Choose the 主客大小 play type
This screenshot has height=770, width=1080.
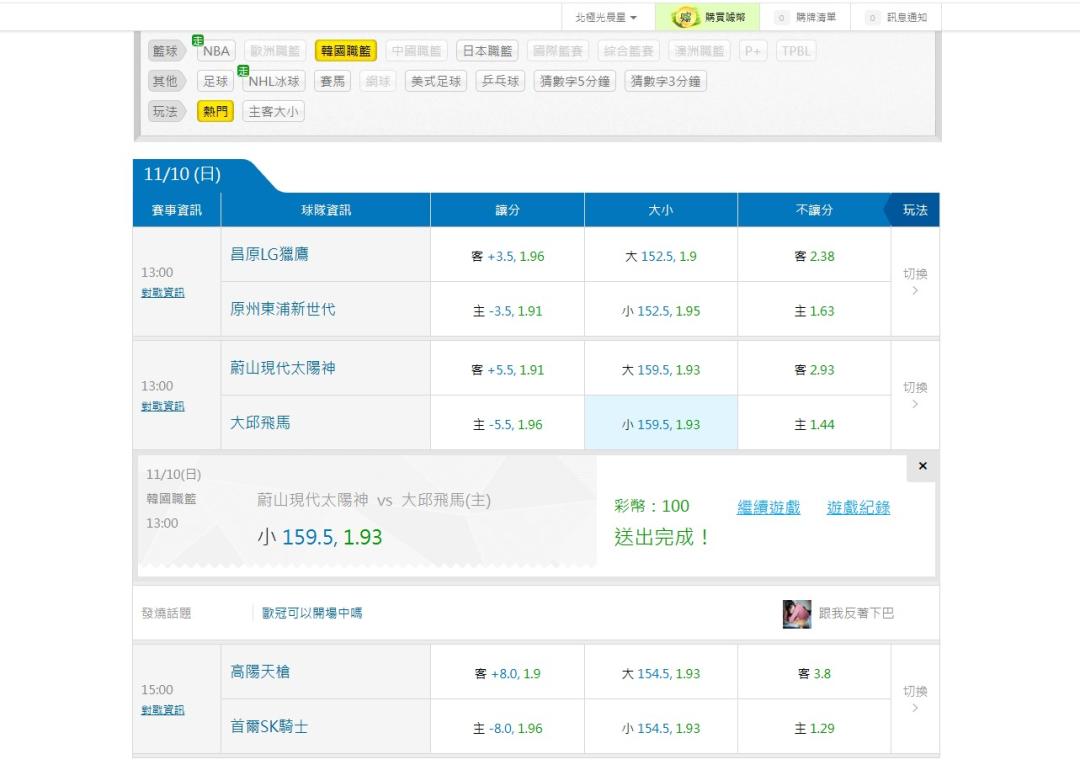(x=273, y=112)
